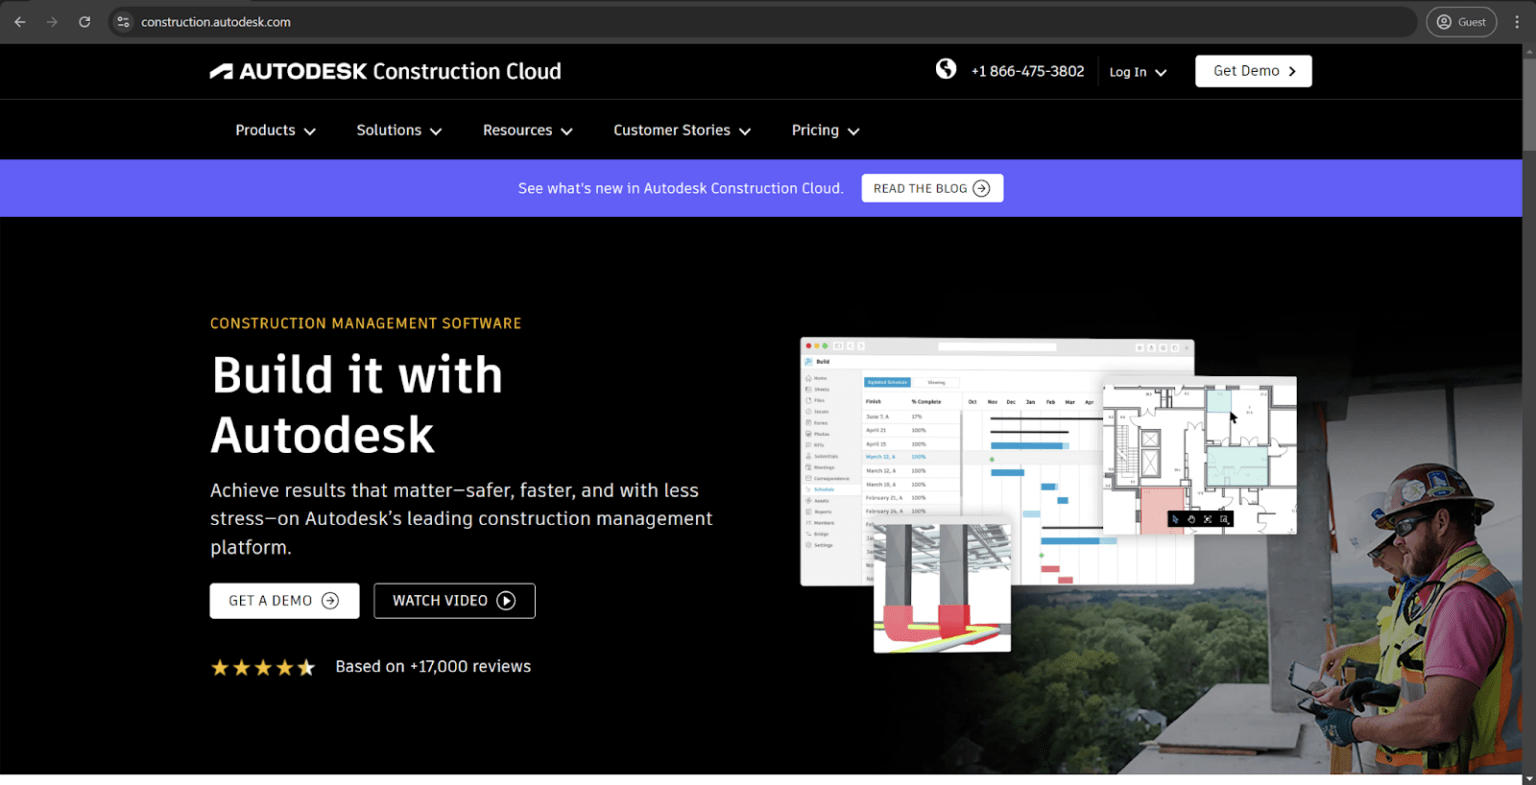Viewport: 1536px width, 785px height.
Task: Click the browser reload icon
Action: tap(84, 21)
